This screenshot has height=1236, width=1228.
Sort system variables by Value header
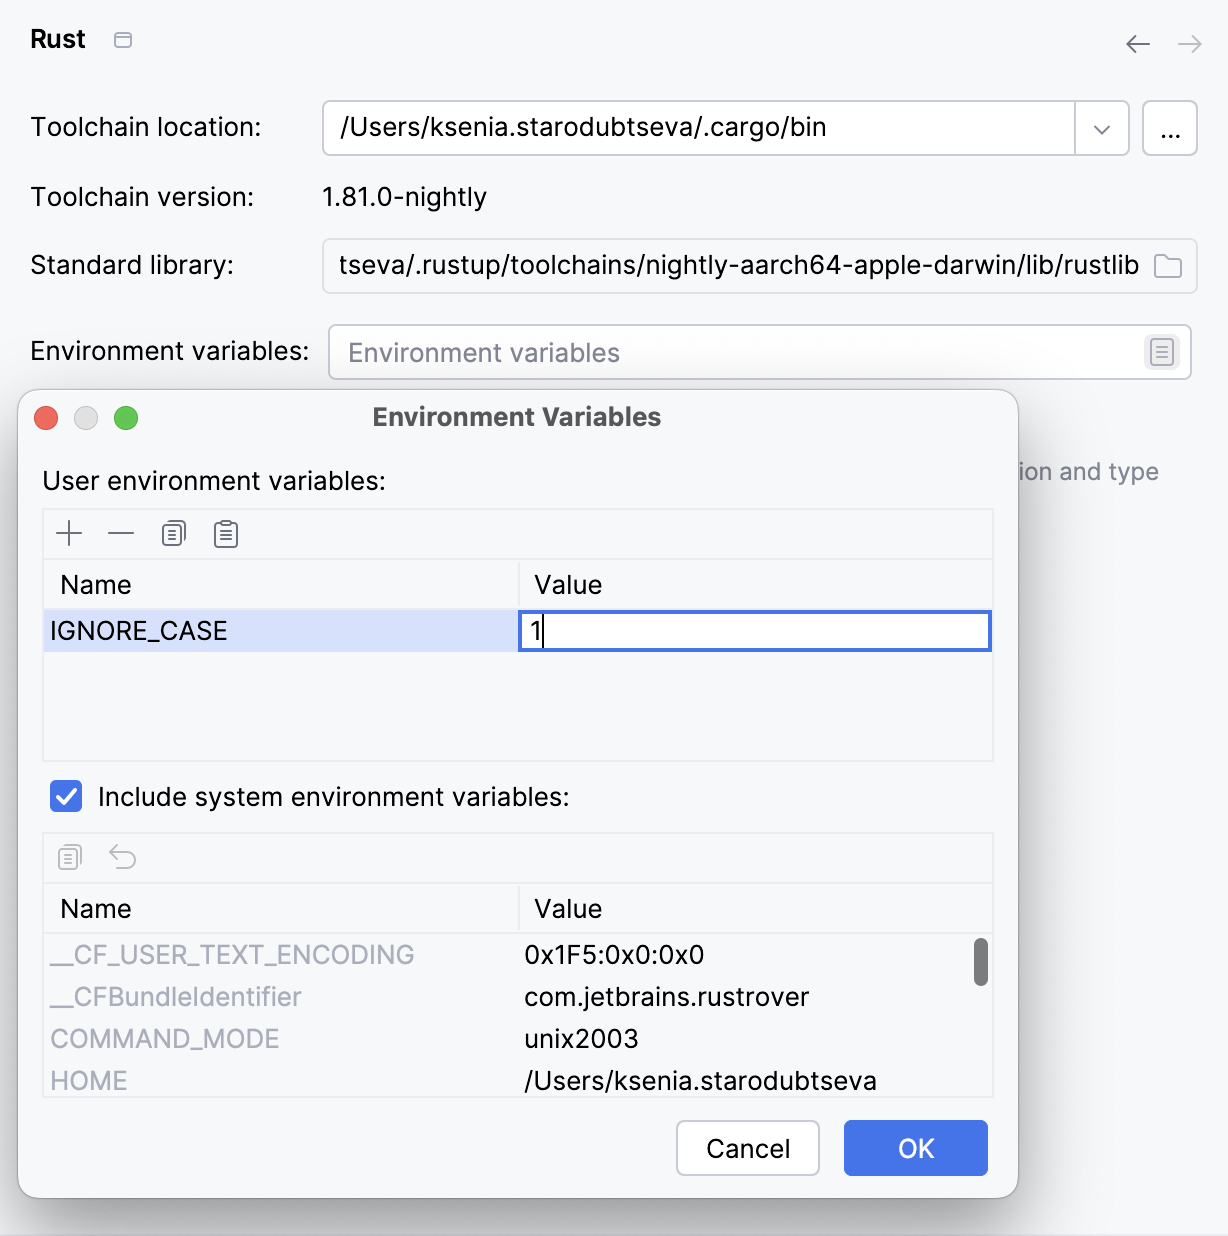[755, 909]
